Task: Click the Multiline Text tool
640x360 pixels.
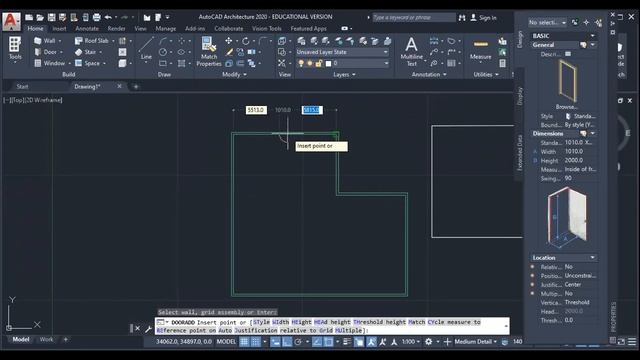Action: click(411, 51)
